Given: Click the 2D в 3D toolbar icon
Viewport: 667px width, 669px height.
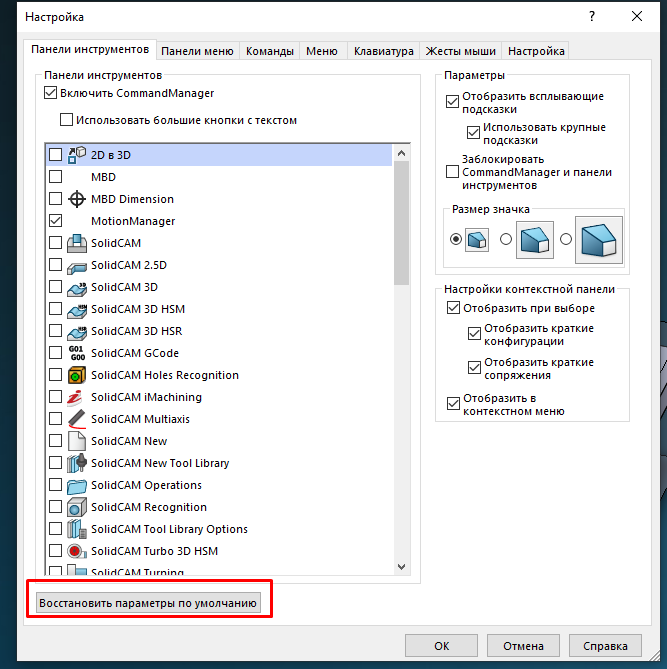Looking at the screenshot, I should pos(77,155).
